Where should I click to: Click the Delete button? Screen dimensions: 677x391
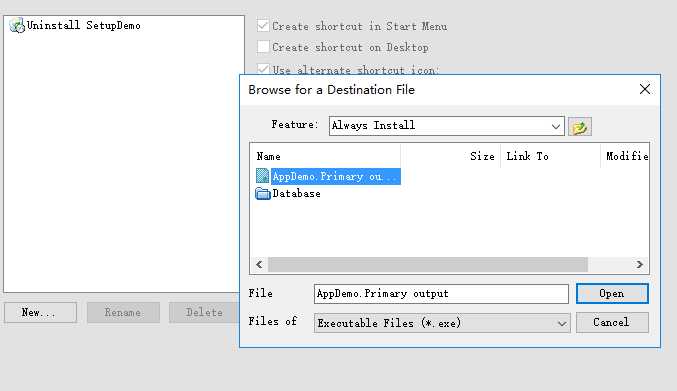pyautogui.click(x=205, y=312)
